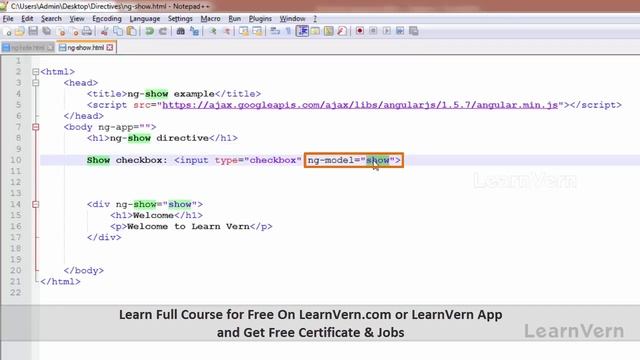Collapse the div fold marker on line 14

pos(36,204)
